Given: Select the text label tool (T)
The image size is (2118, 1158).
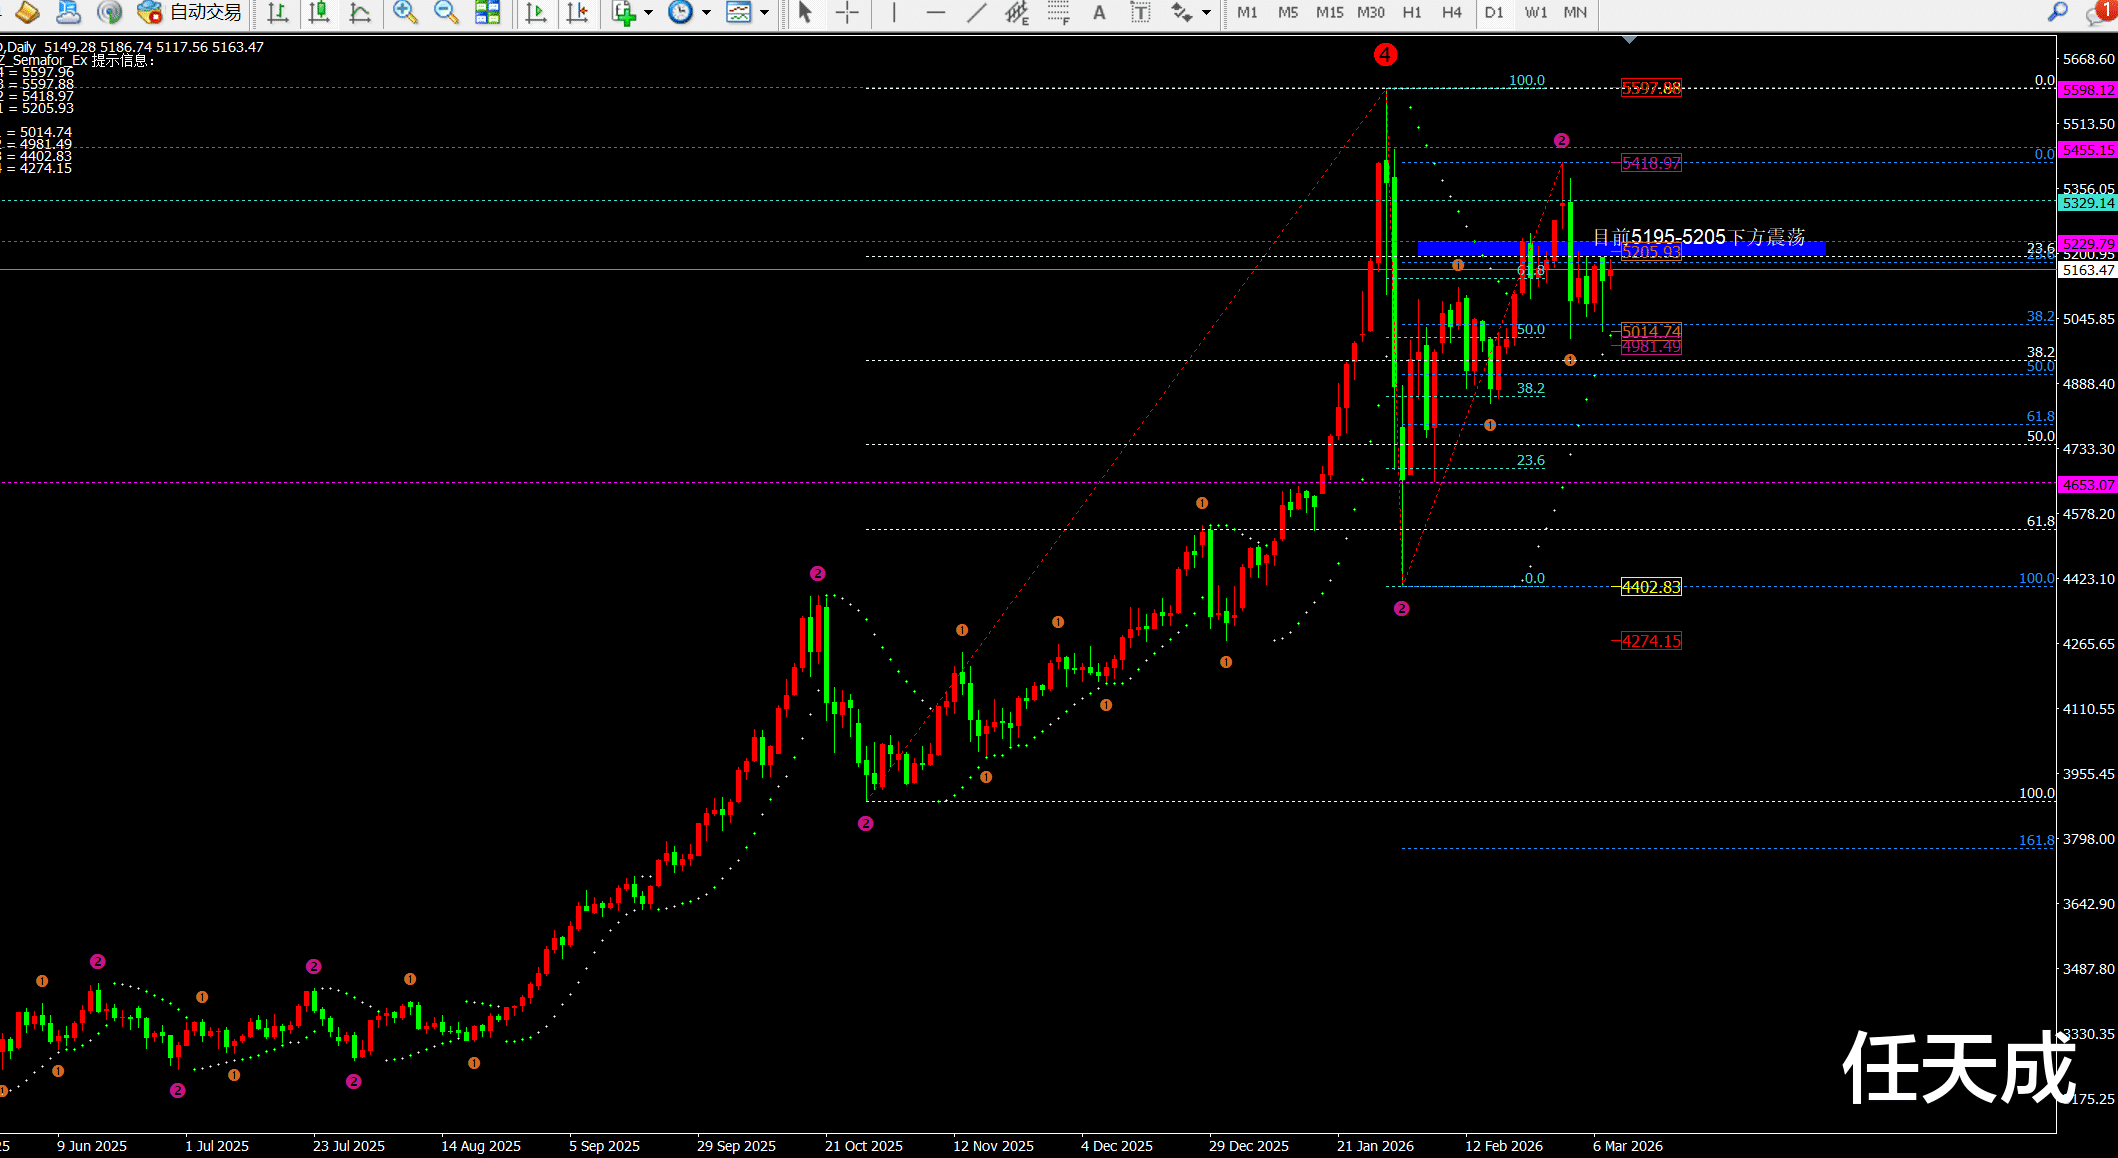Looking at the screenshot, I should 1140,12.
